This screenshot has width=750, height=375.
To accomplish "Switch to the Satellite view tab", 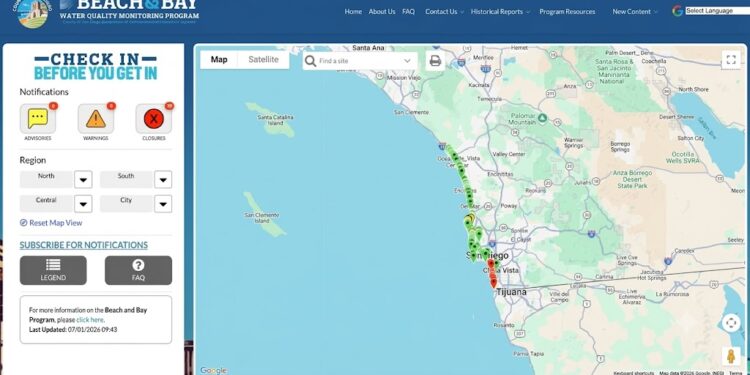I will (x=264, y=60).
